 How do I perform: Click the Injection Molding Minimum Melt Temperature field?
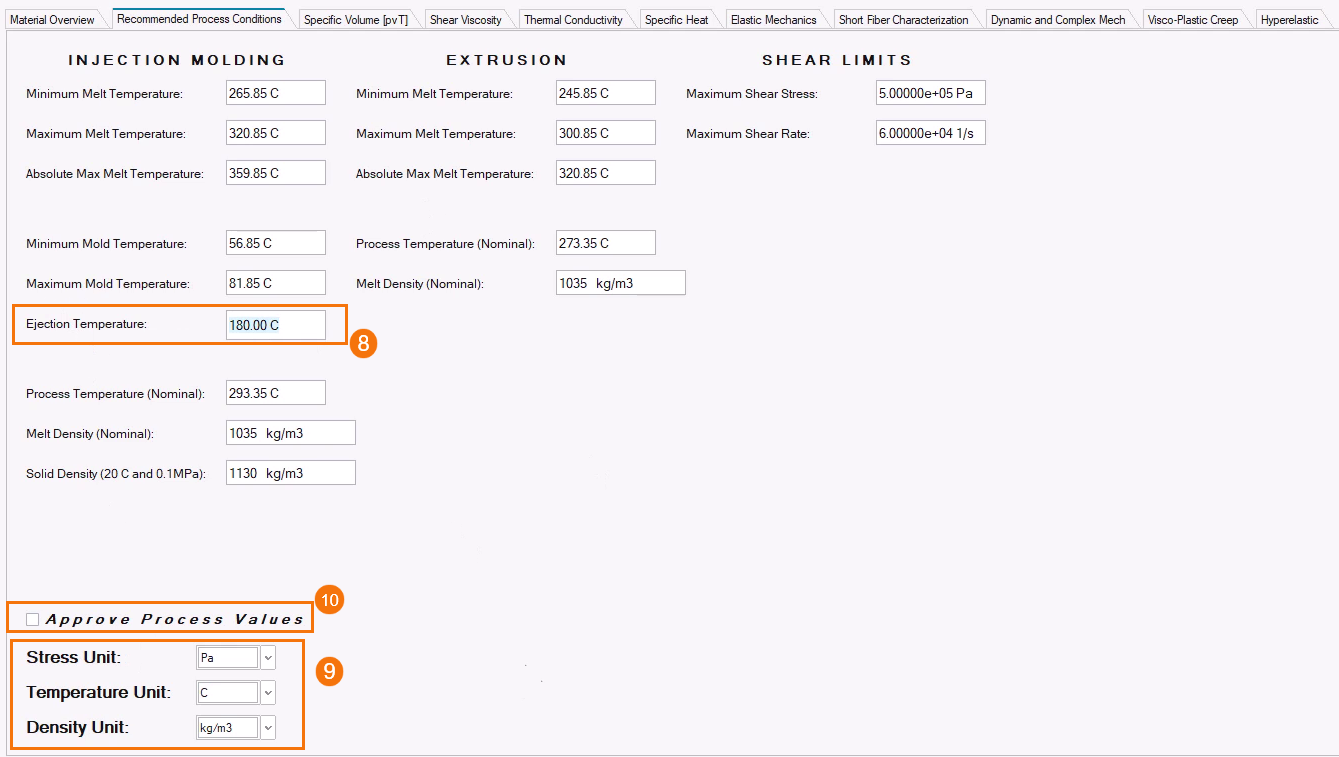coord(276,93)
